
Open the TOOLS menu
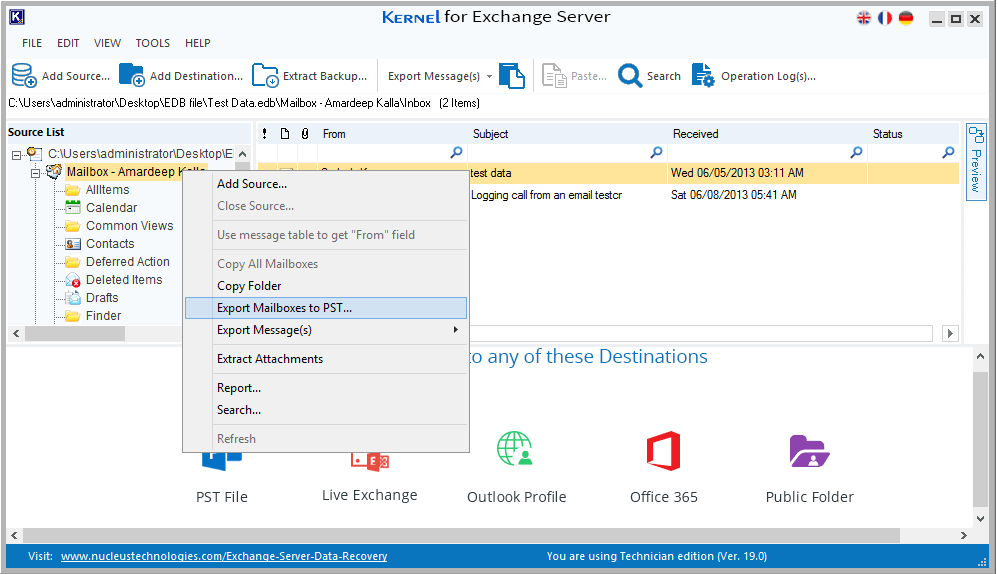tap(153, 43)
